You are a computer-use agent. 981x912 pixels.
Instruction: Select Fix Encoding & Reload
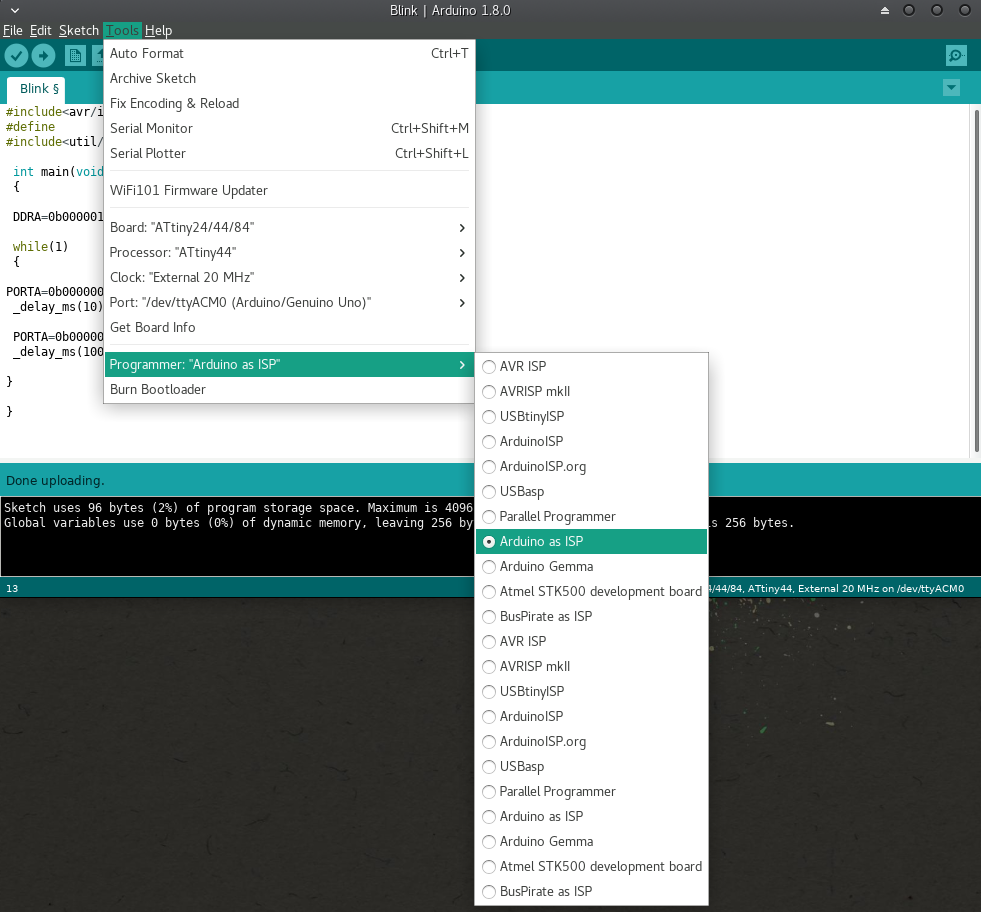point(289,103)
